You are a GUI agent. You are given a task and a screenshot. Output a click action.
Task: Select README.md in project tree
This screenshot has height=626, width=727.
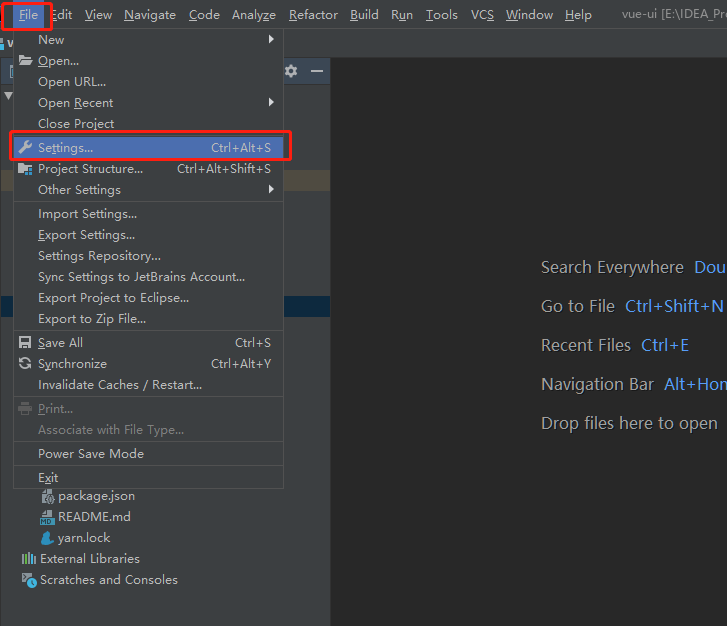(94, 517)
